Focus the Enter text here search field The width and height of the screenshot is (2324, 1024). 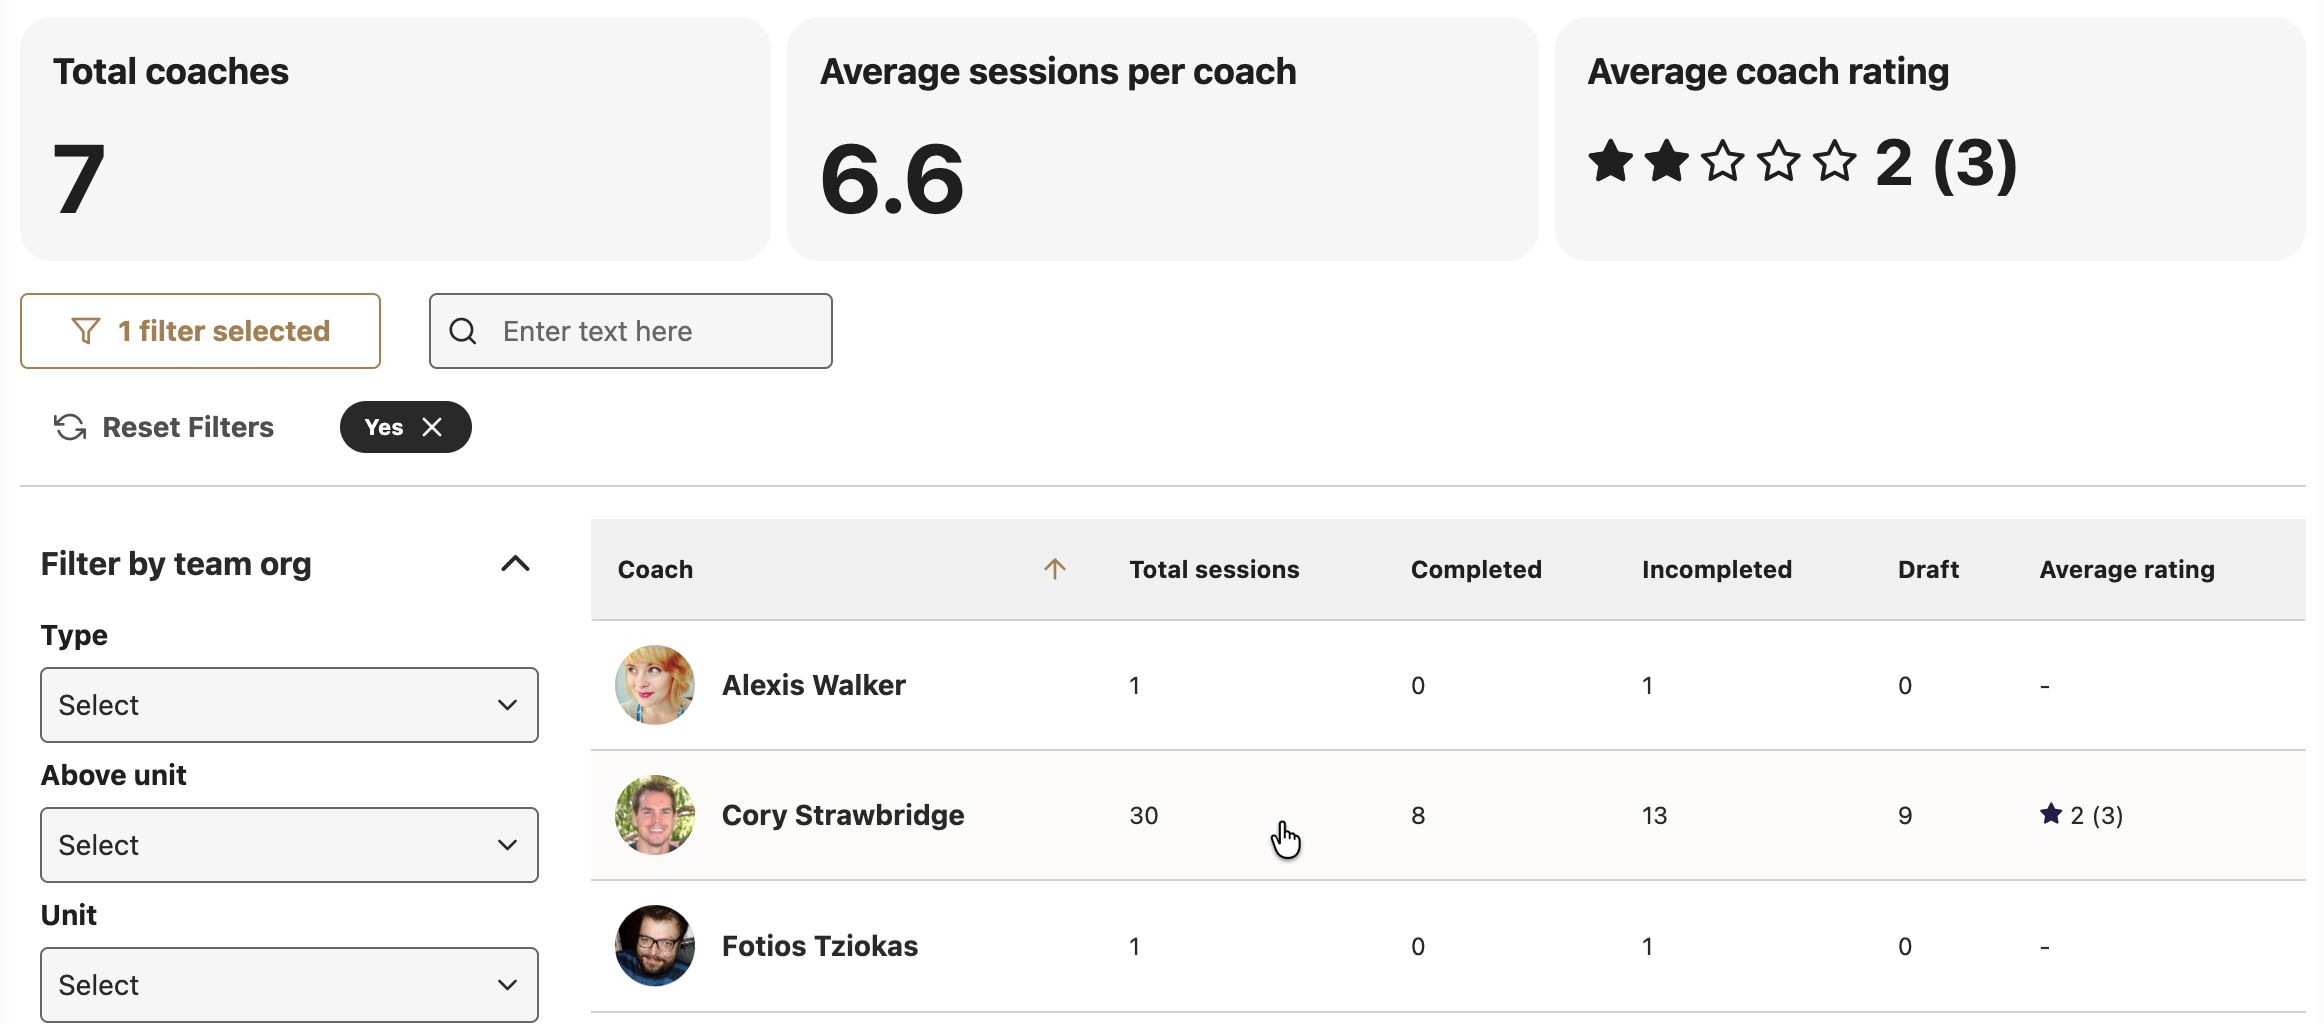pyautogui.click(x=631, y=331)
